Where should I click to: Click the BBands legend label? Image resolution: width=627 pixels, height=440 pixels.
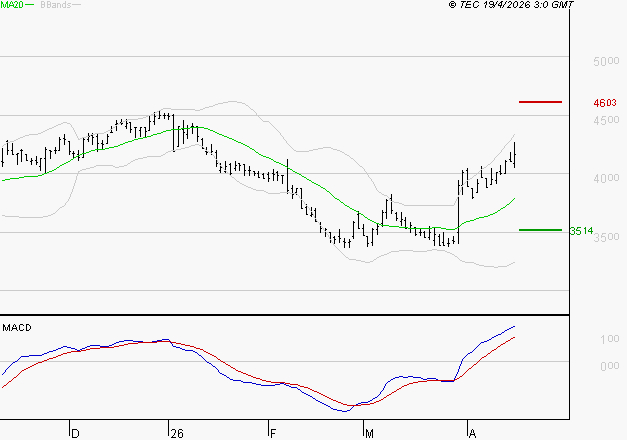[56, 5]
